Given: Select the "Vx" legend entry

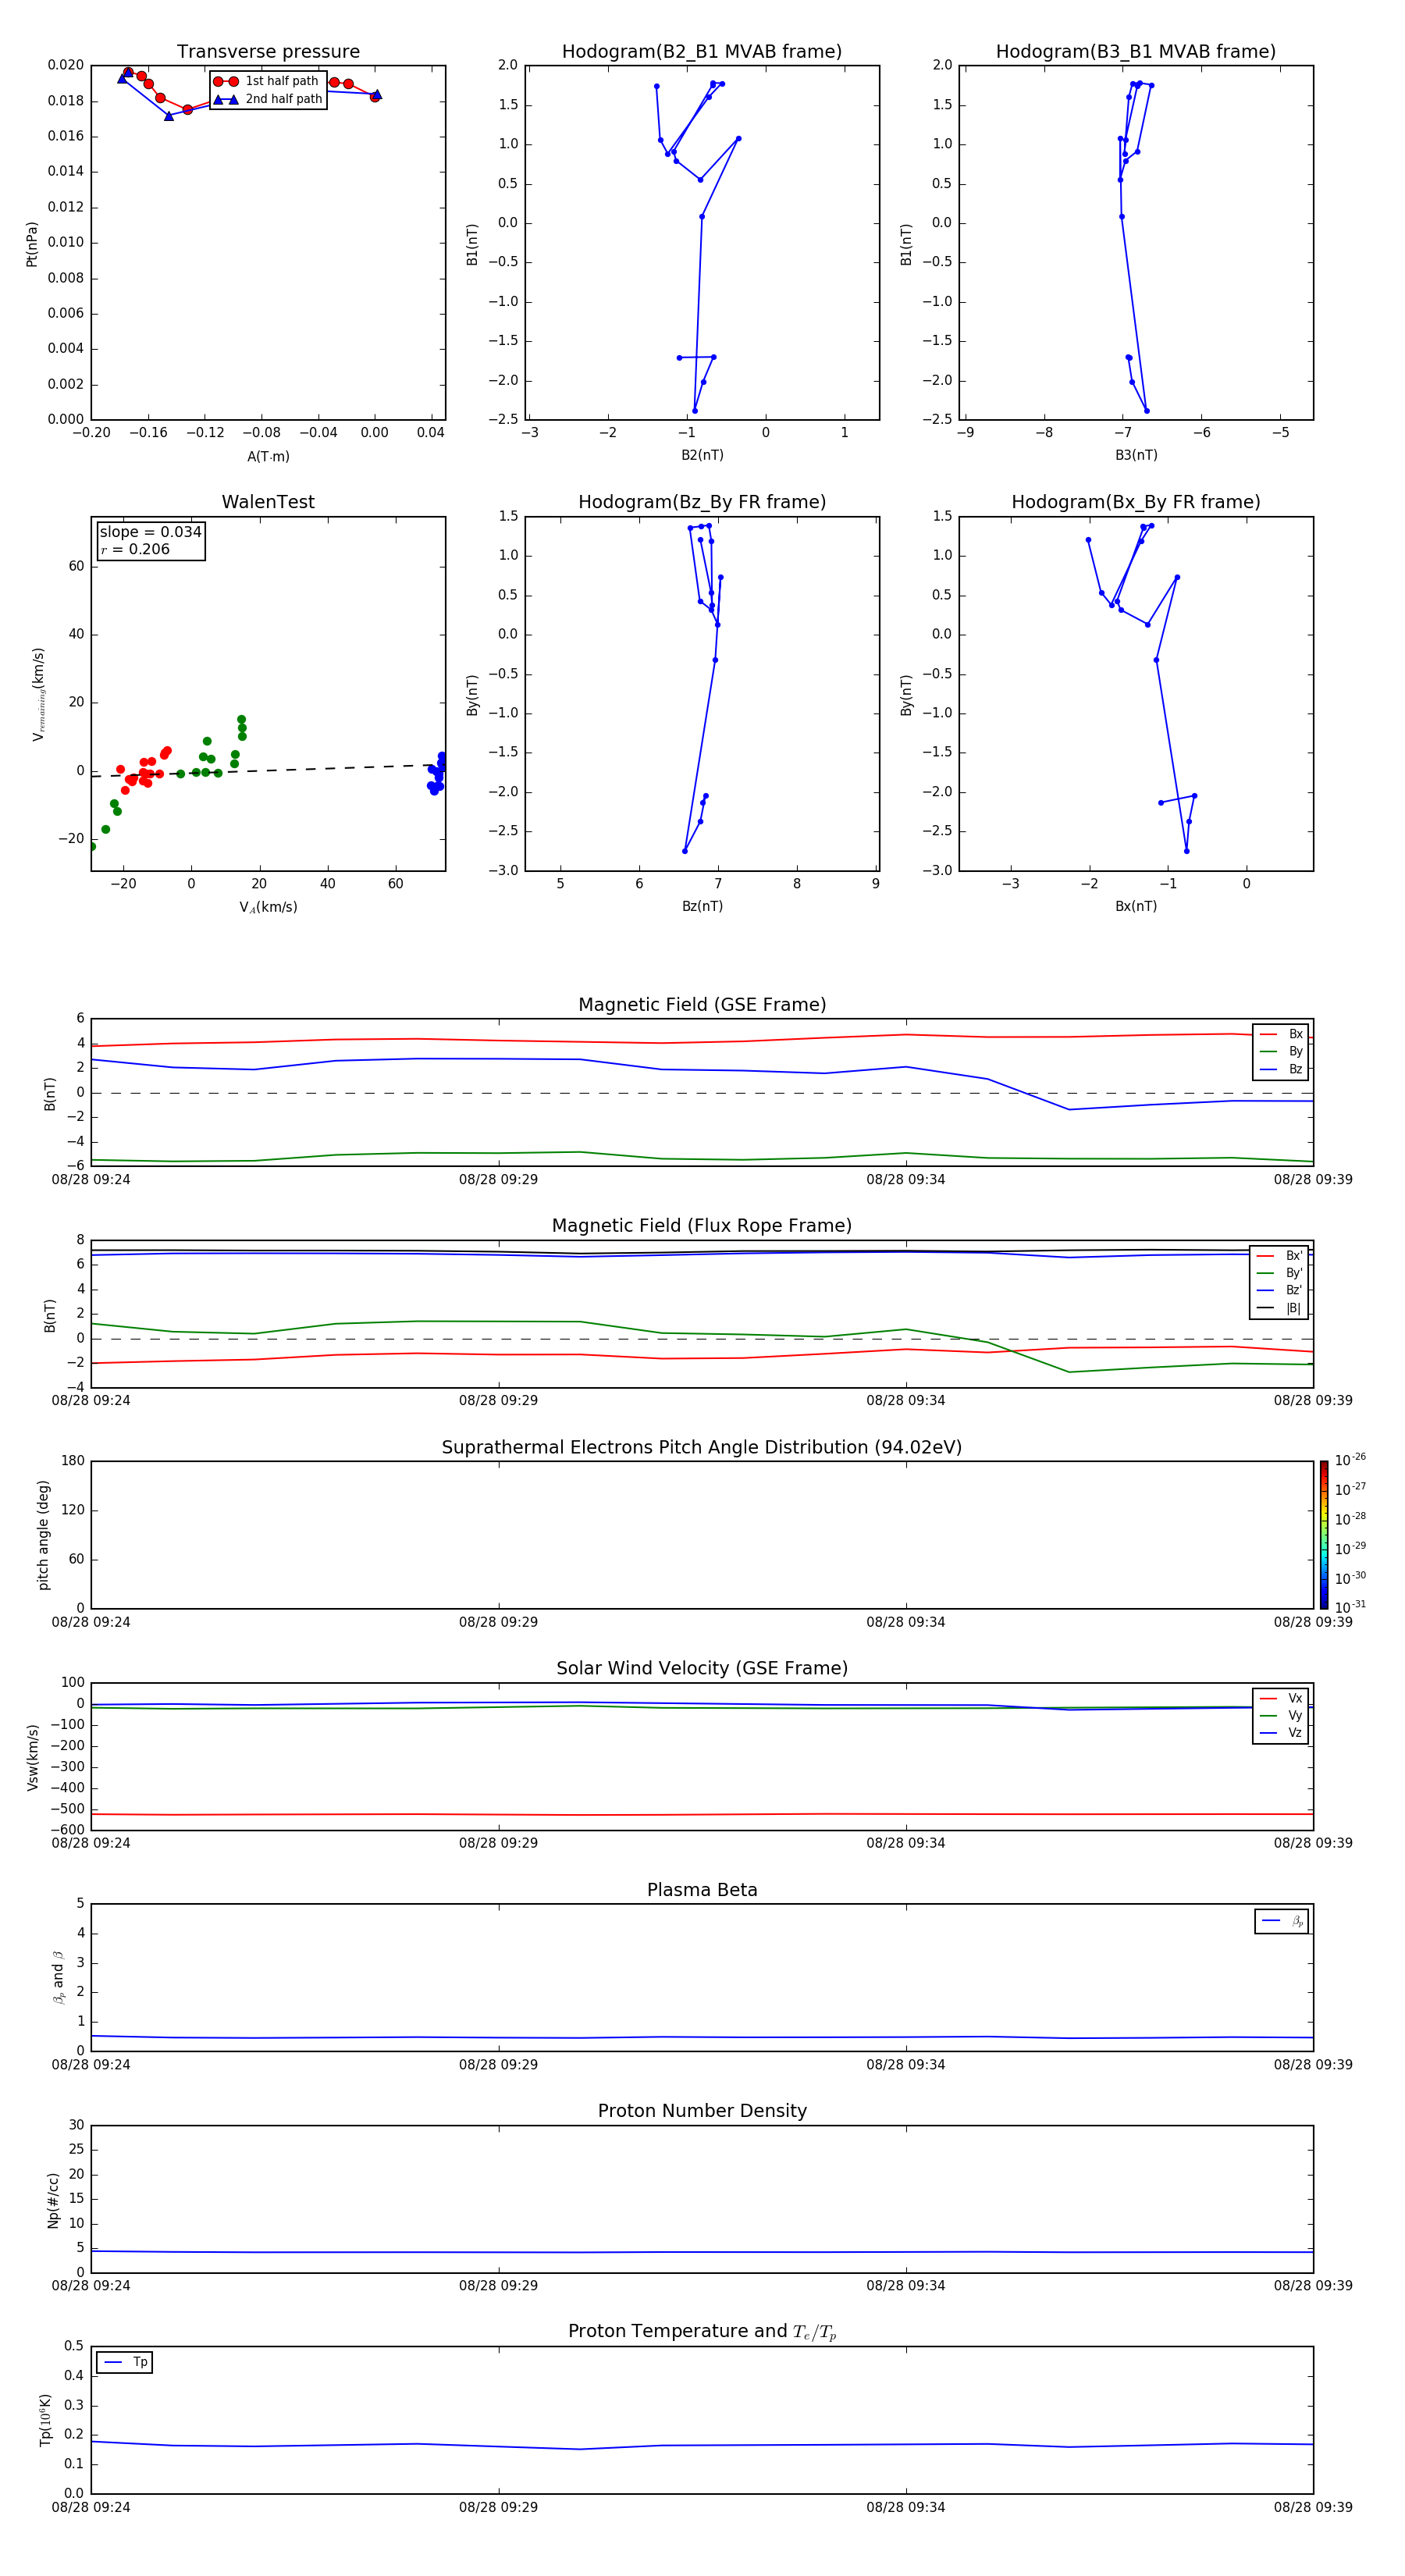Looking at the screenshot, I should (x=1281, y=1698).
